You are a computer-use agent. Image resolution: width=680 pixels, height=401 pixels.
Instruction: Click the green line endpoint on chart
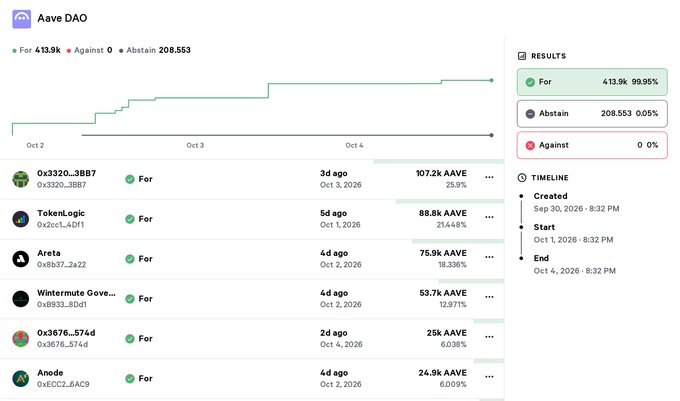(x=491, y=80)
